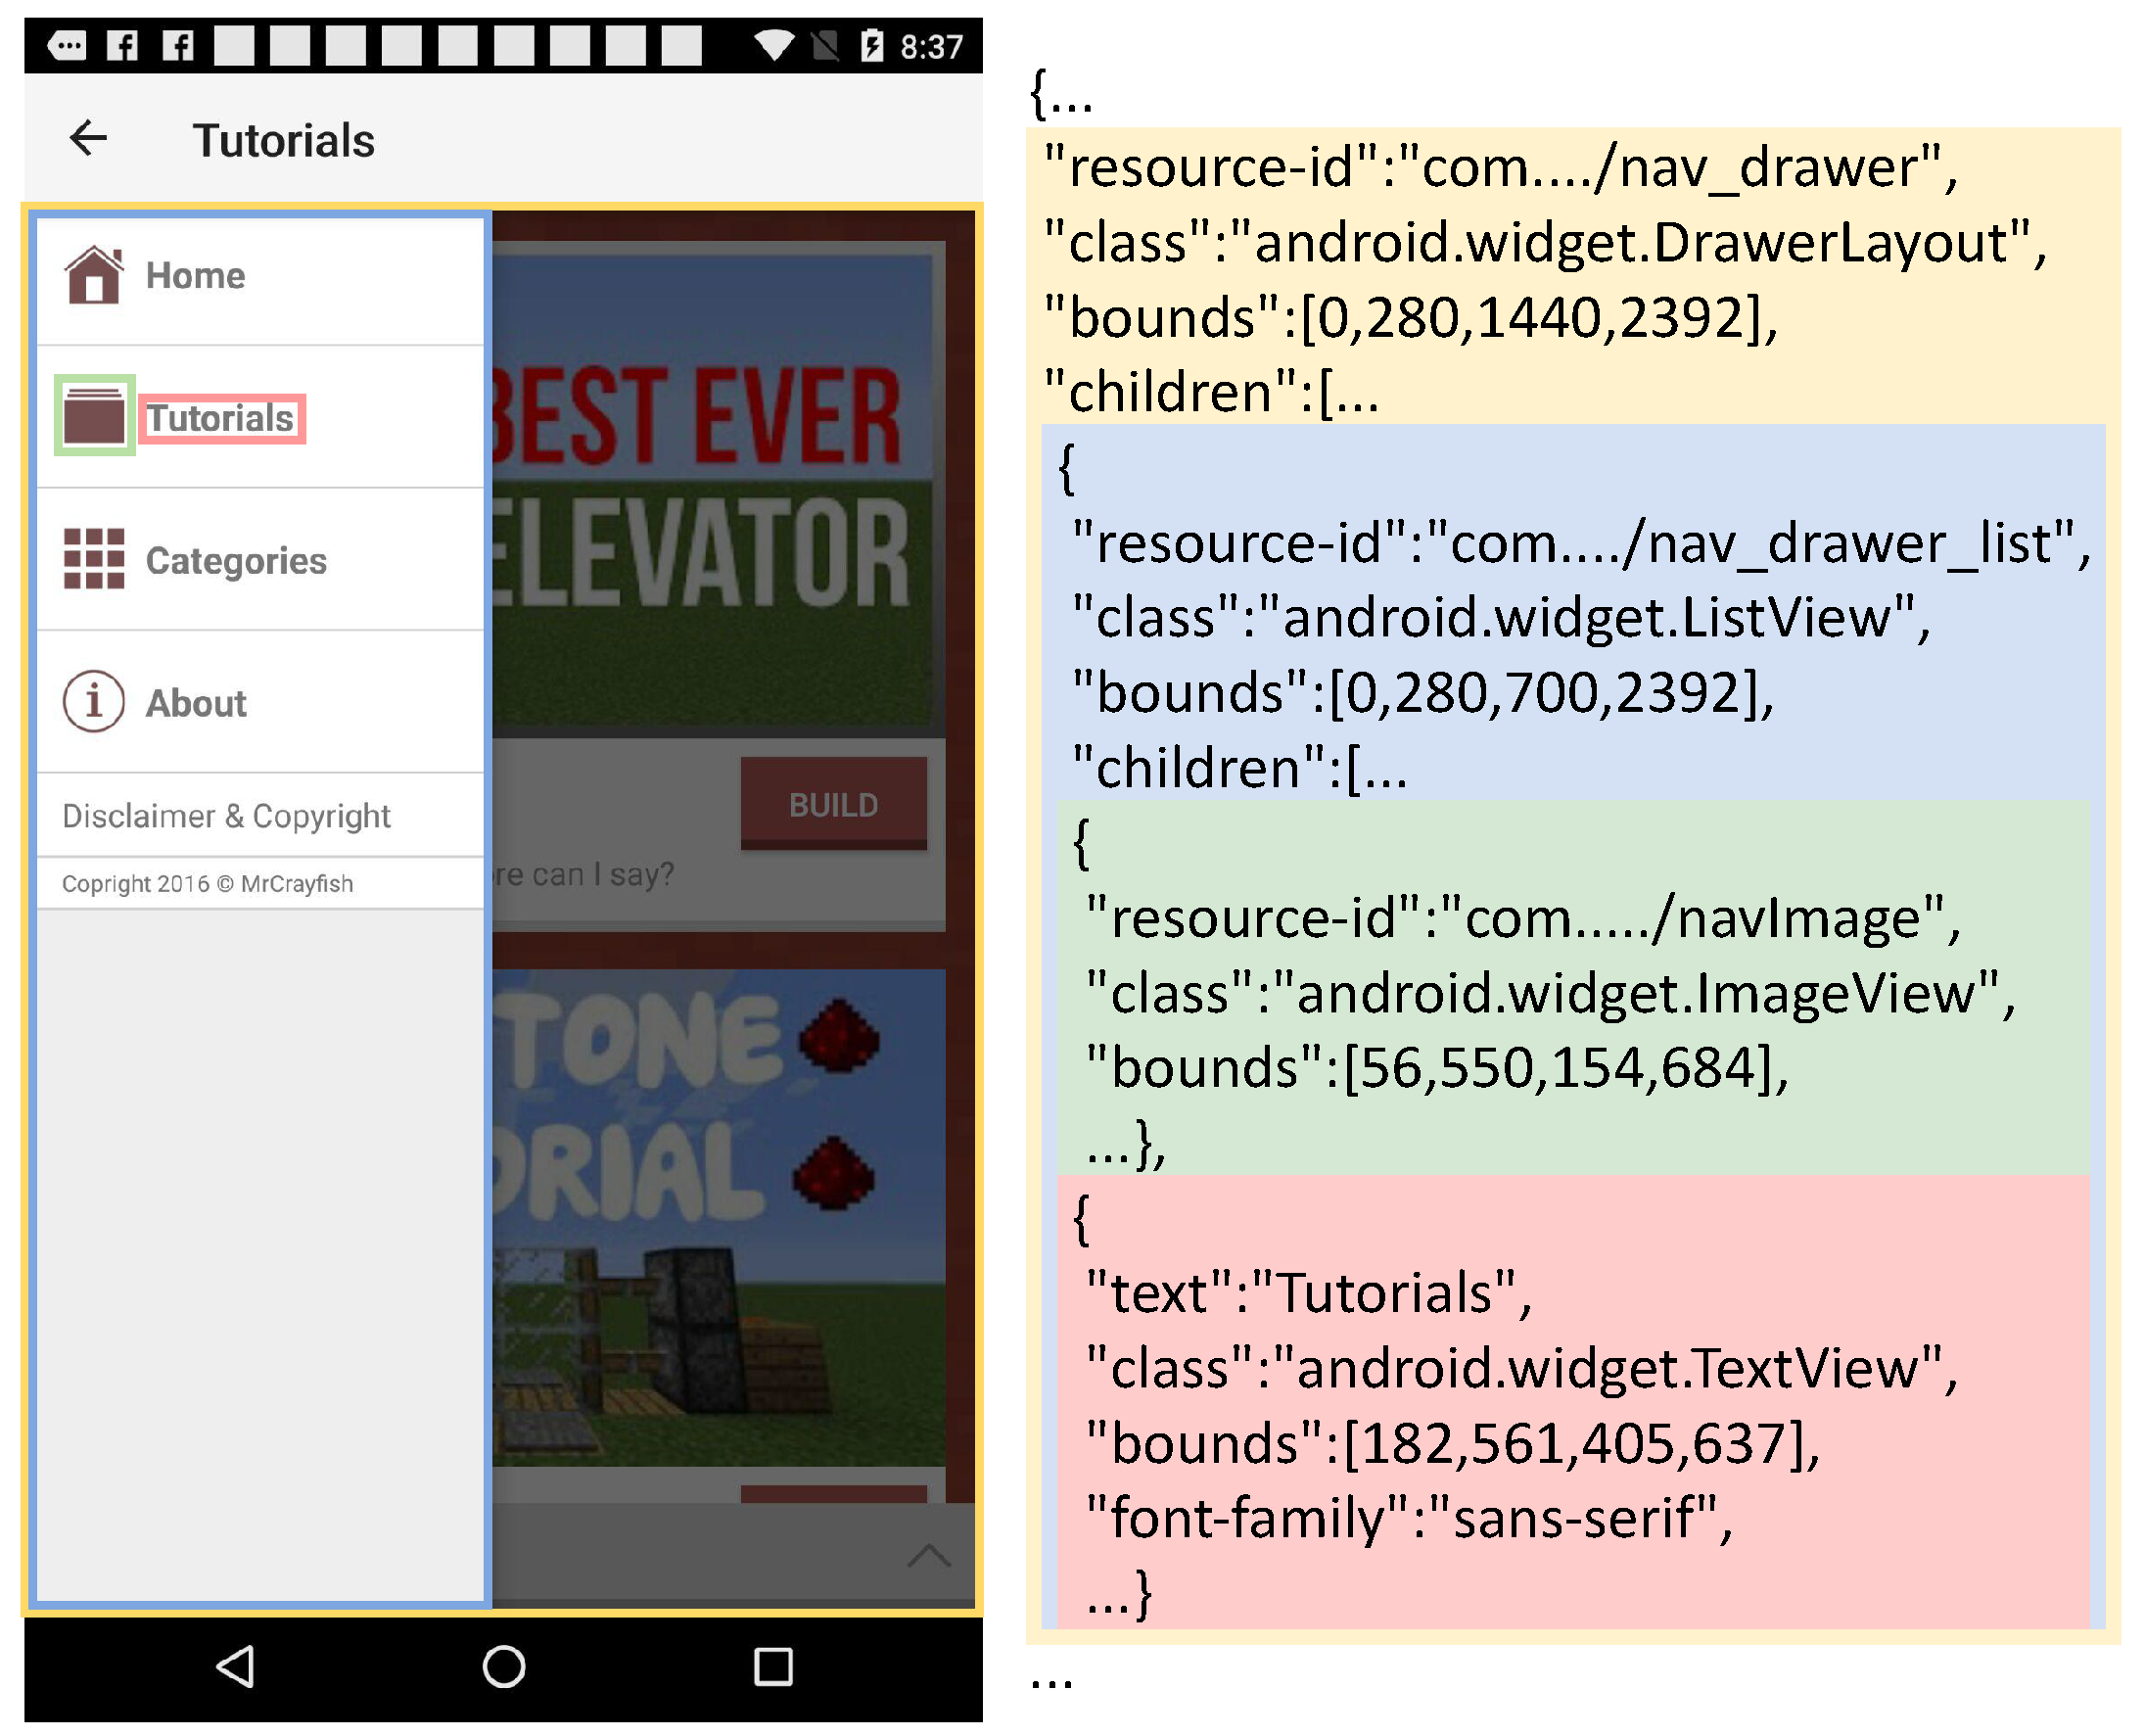Click the About info icon
Viewport: 2144px width, 1736px height.
(94, 702)
